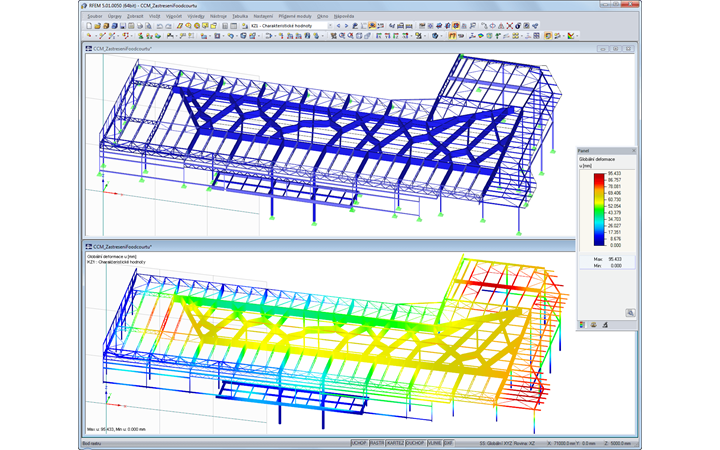The height and width of the screenshot is (450, 720).
Task: Switch to the third tab icon in Panel
Action: 605,325
